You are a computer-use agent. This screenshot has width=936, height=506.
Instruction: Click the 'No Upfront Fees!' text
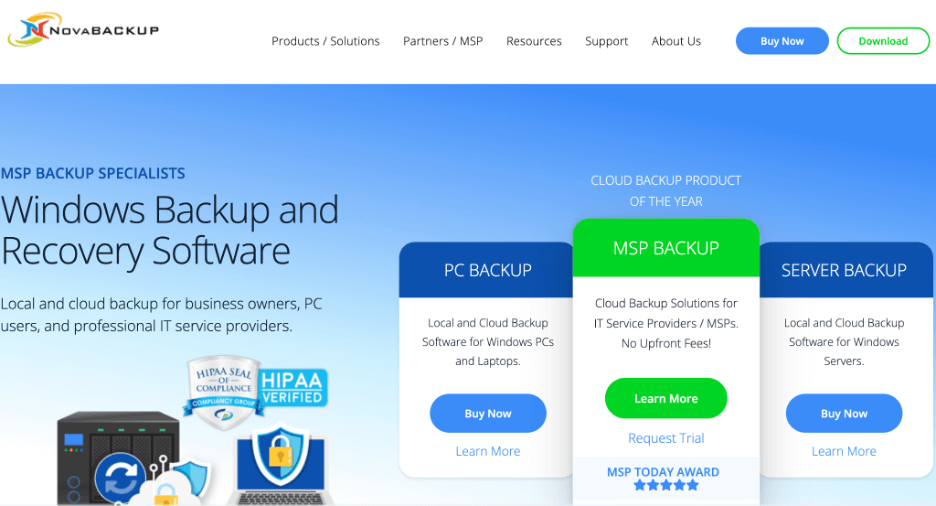[x=666, y=344]
